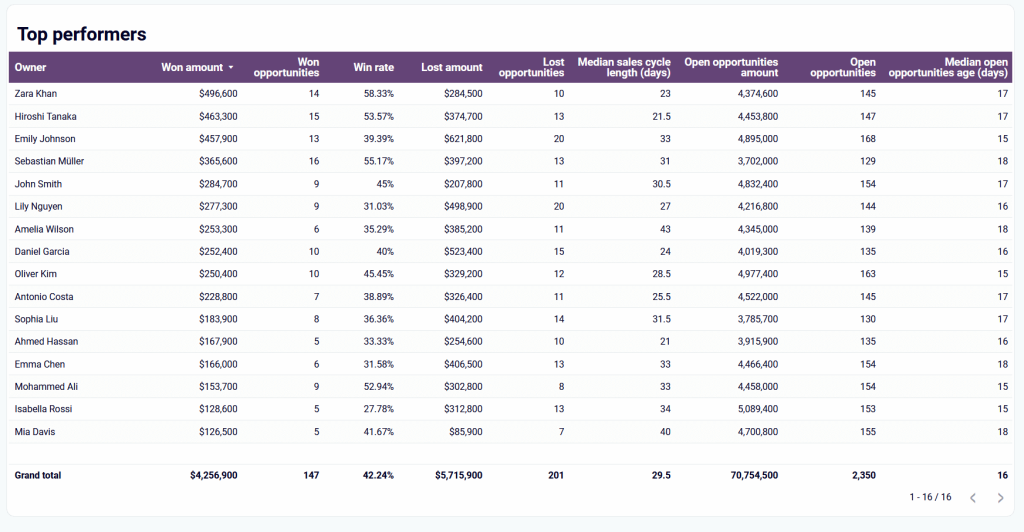Click the Top performers title
1024x532 pixels.
coord(82,34)
